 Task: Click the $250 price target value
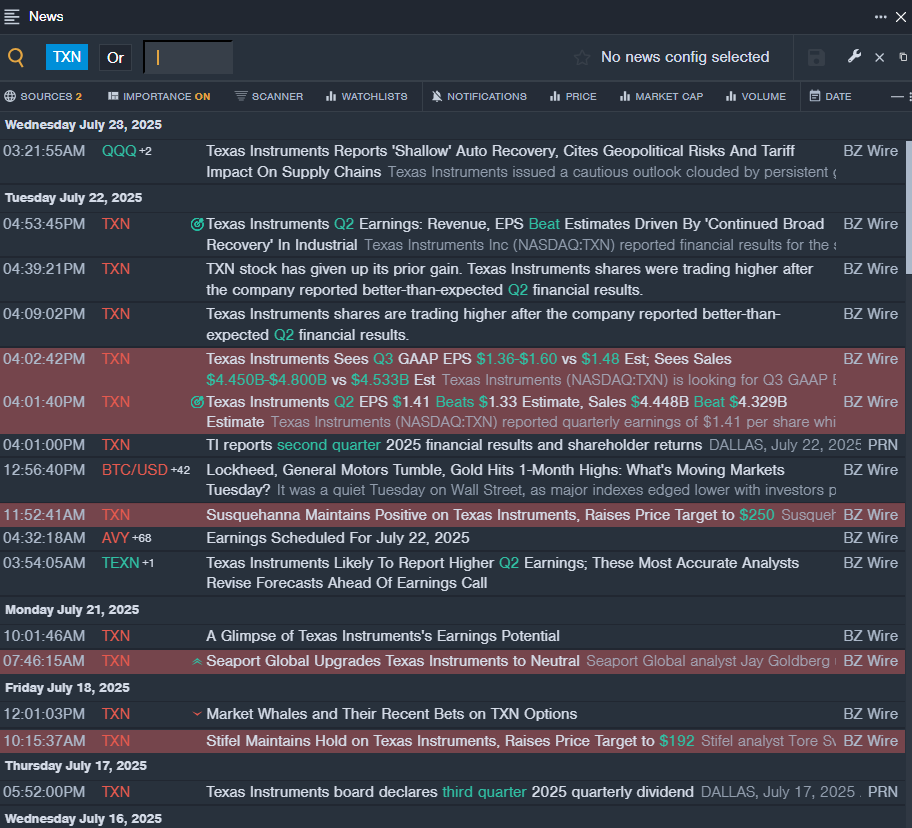click(x=757, y=515)
